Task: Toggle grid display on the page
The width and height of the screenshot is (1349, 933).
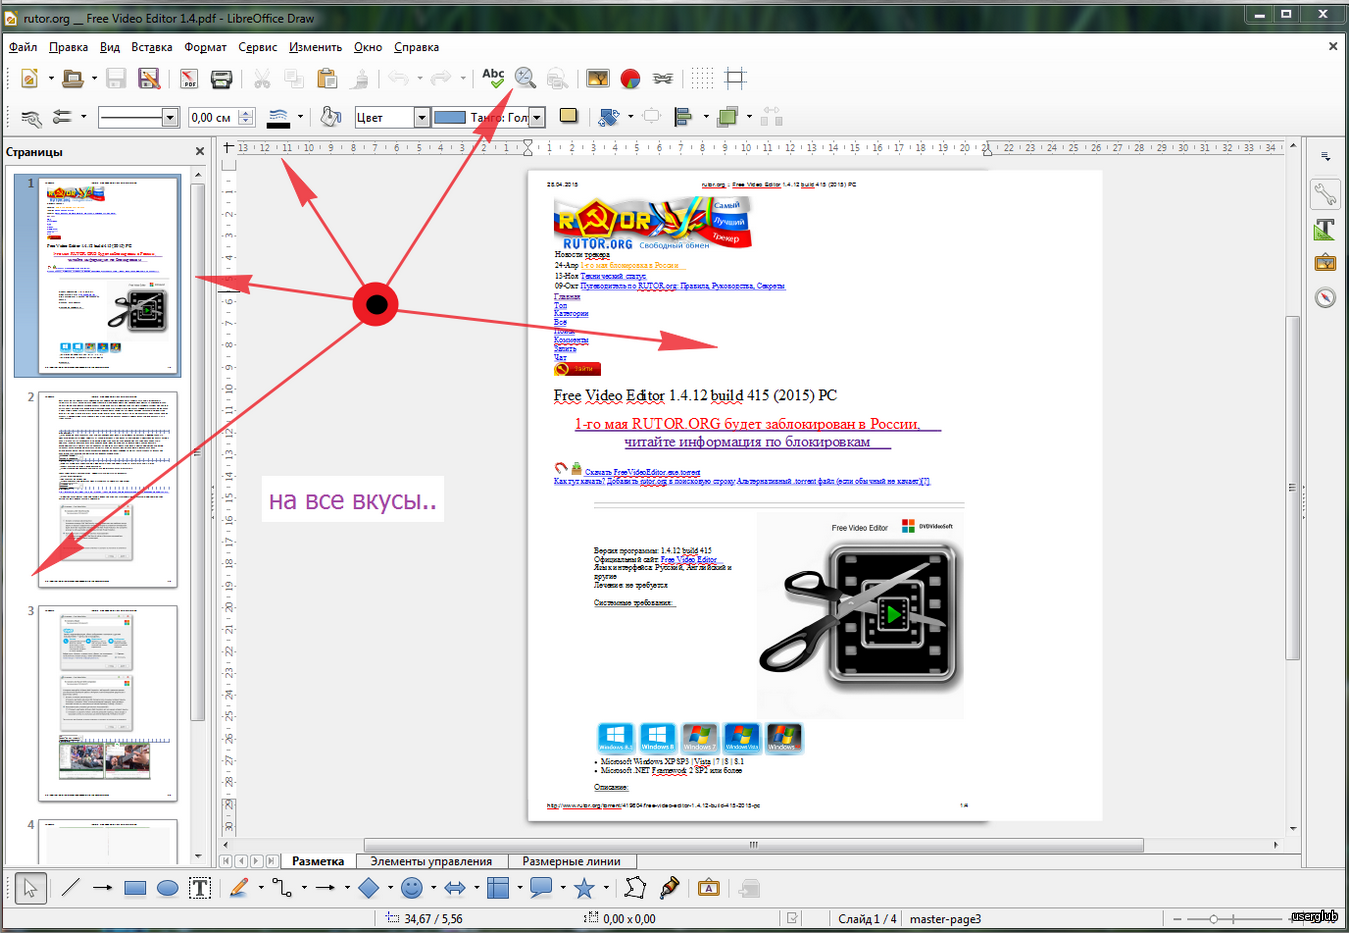Action: pos(703,78)
